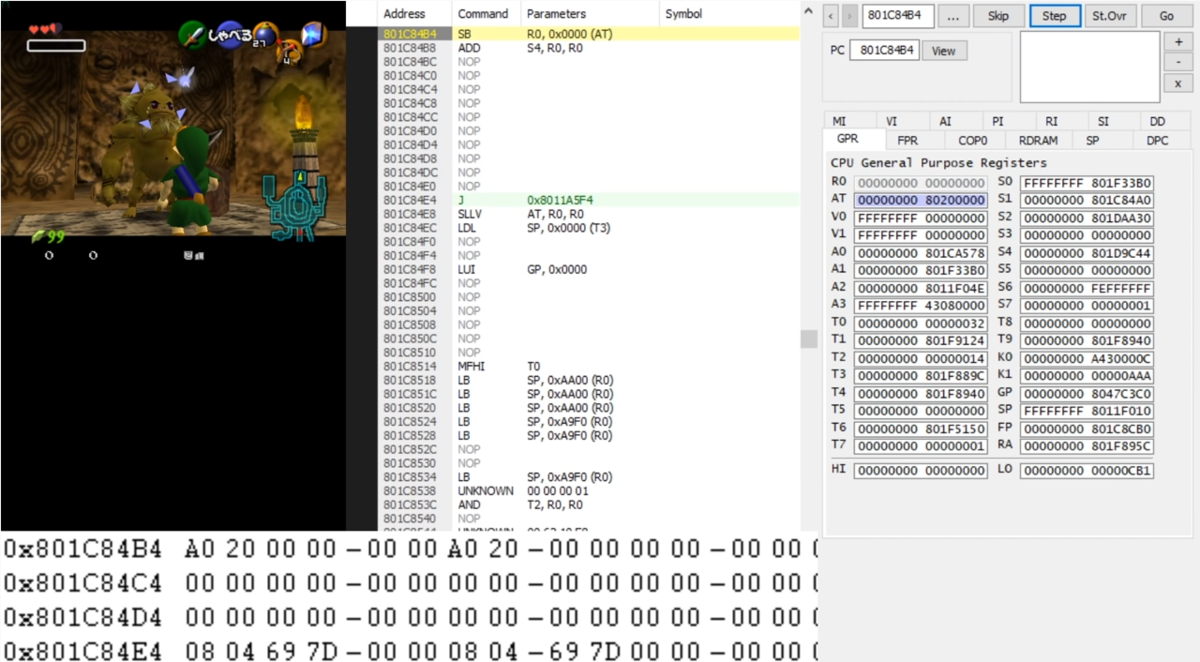Click the Skip button
Image resolution: width=1200 pixels, height=662 pixels.
[998, 16]
